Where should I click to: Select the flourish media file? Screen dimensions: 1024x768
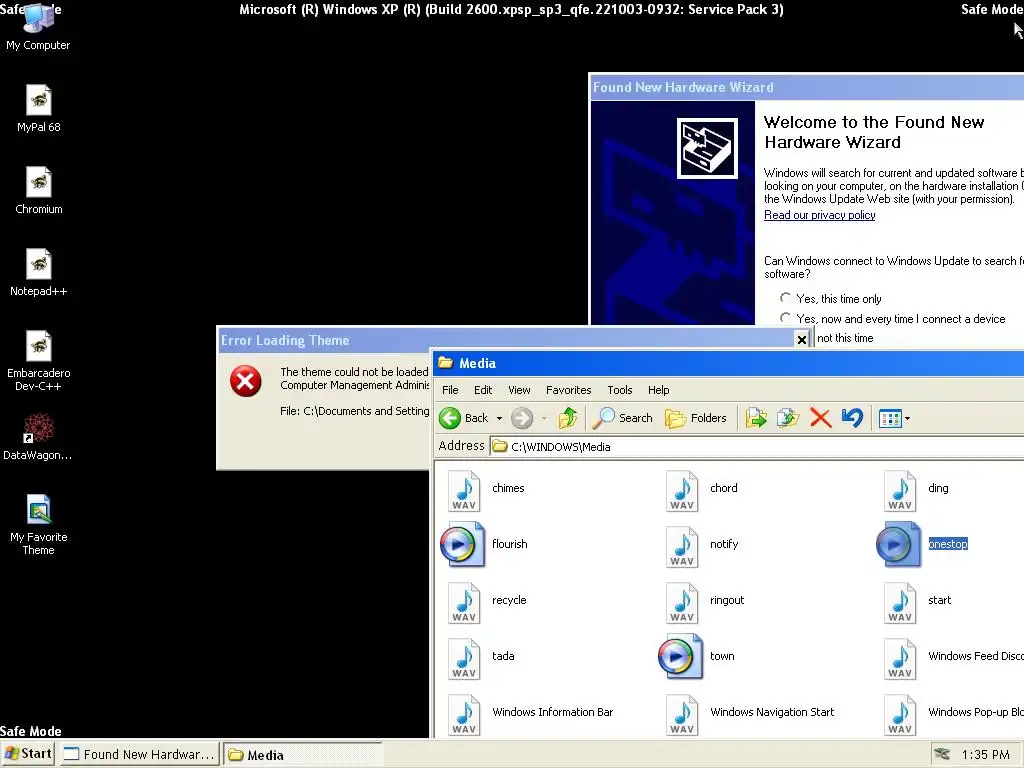coord(484,544)
